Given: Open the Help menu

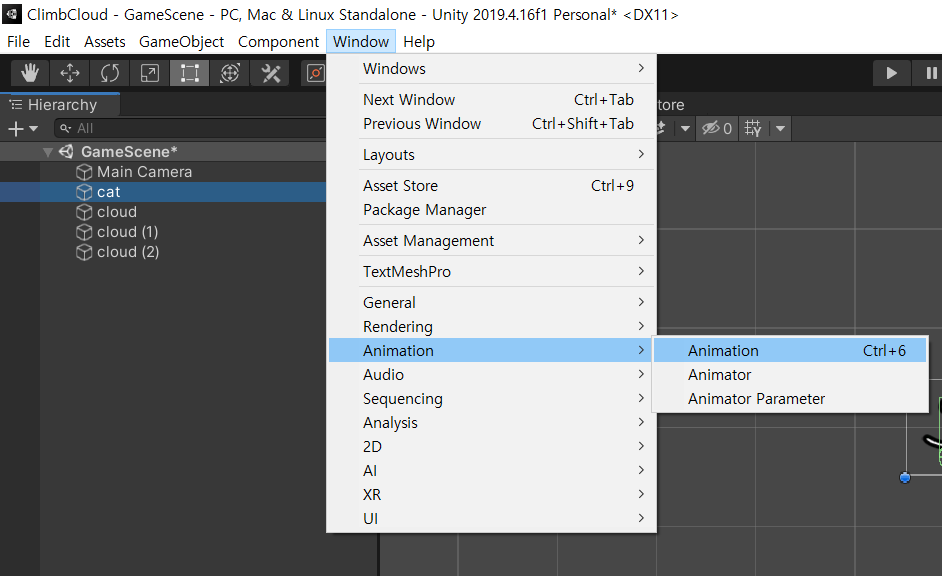Looking at the screenshot, I should click(x=419, y=41).
